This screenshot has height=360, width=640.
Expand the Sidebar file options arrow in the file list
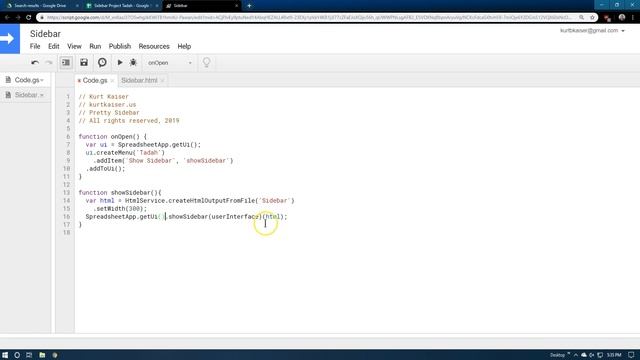[x=42, y=96]
